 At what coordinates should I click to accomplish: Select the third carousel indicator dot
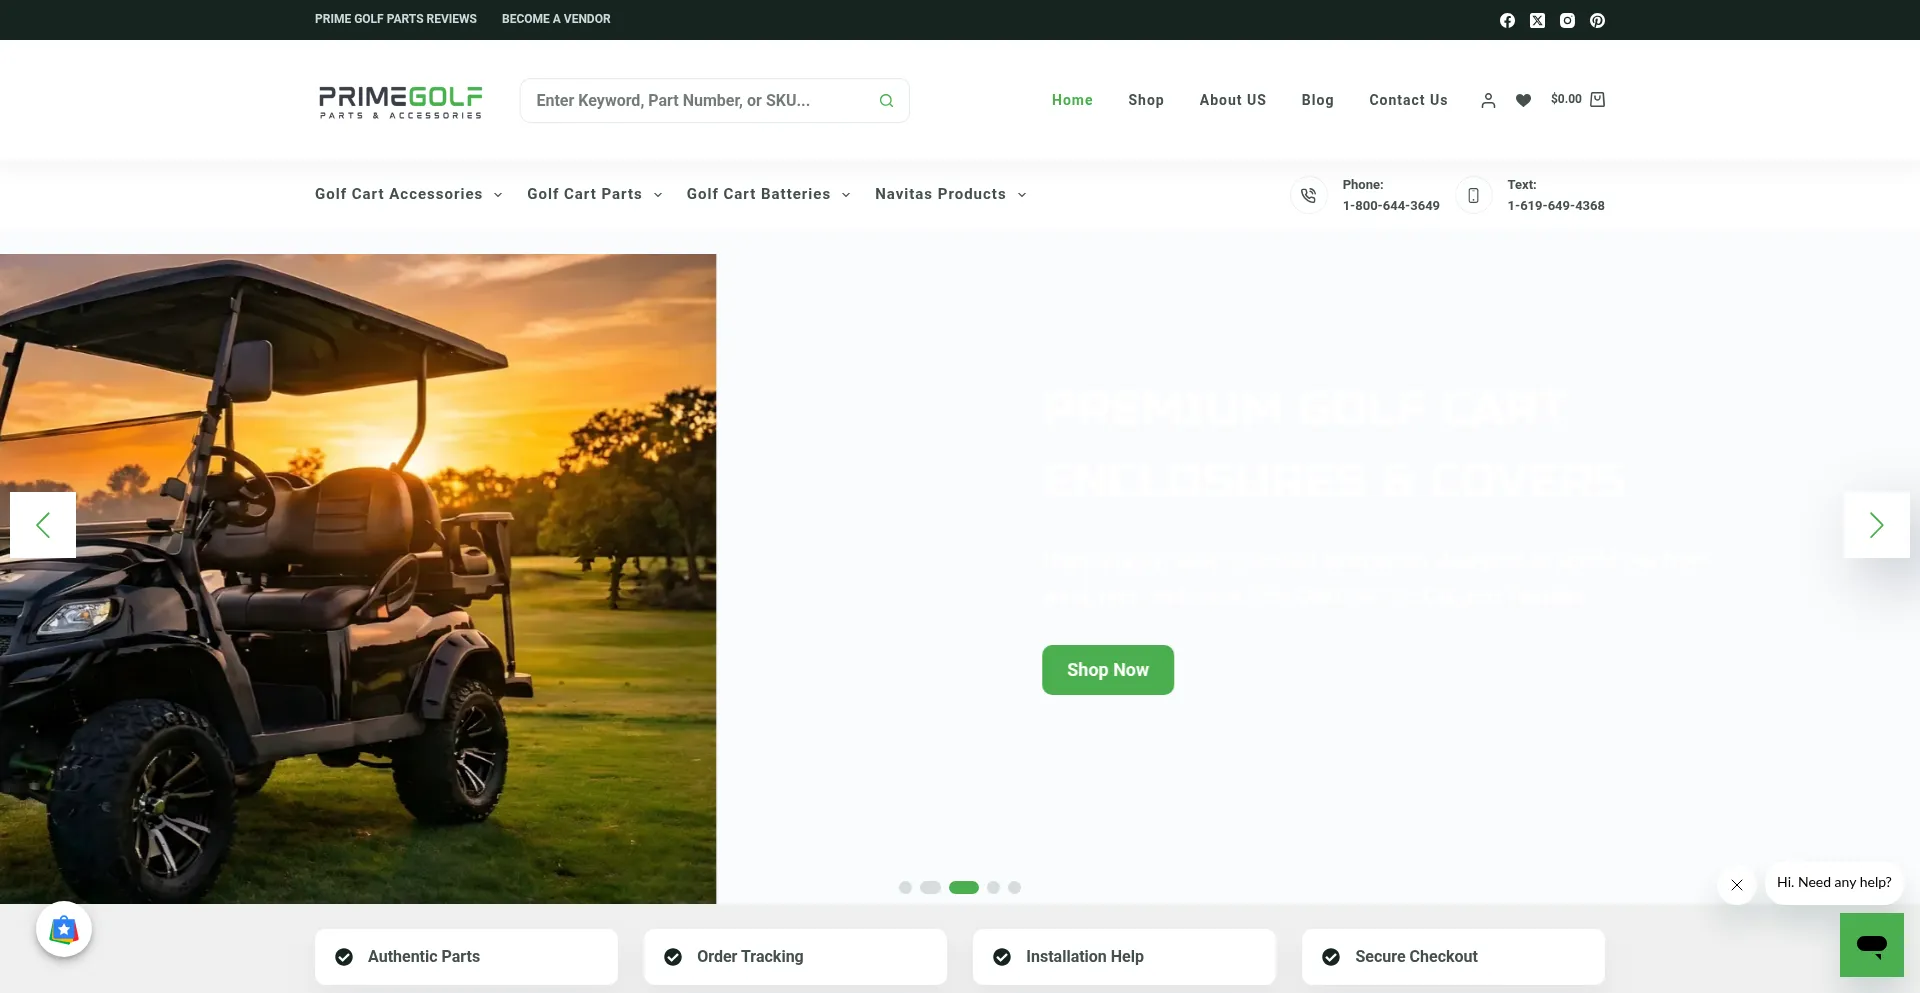(x=964, y=887)
